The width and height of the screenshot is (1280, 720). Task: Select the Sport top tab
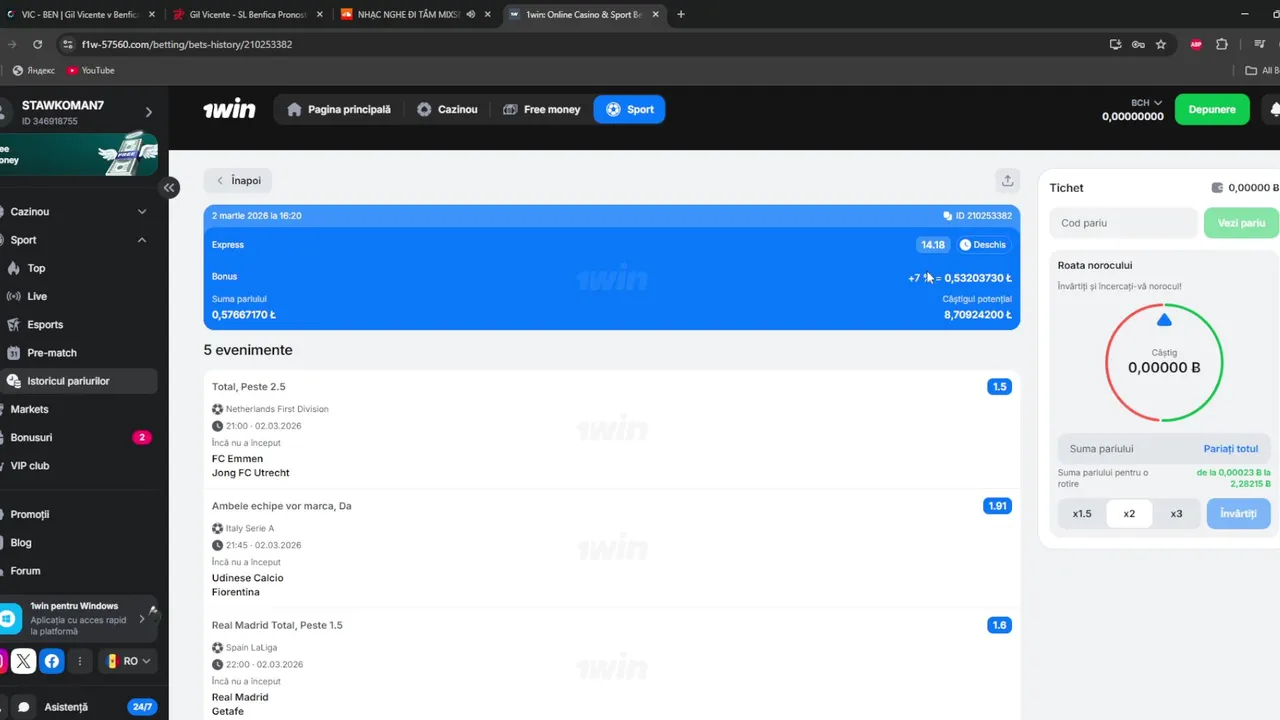click(629, 109)
